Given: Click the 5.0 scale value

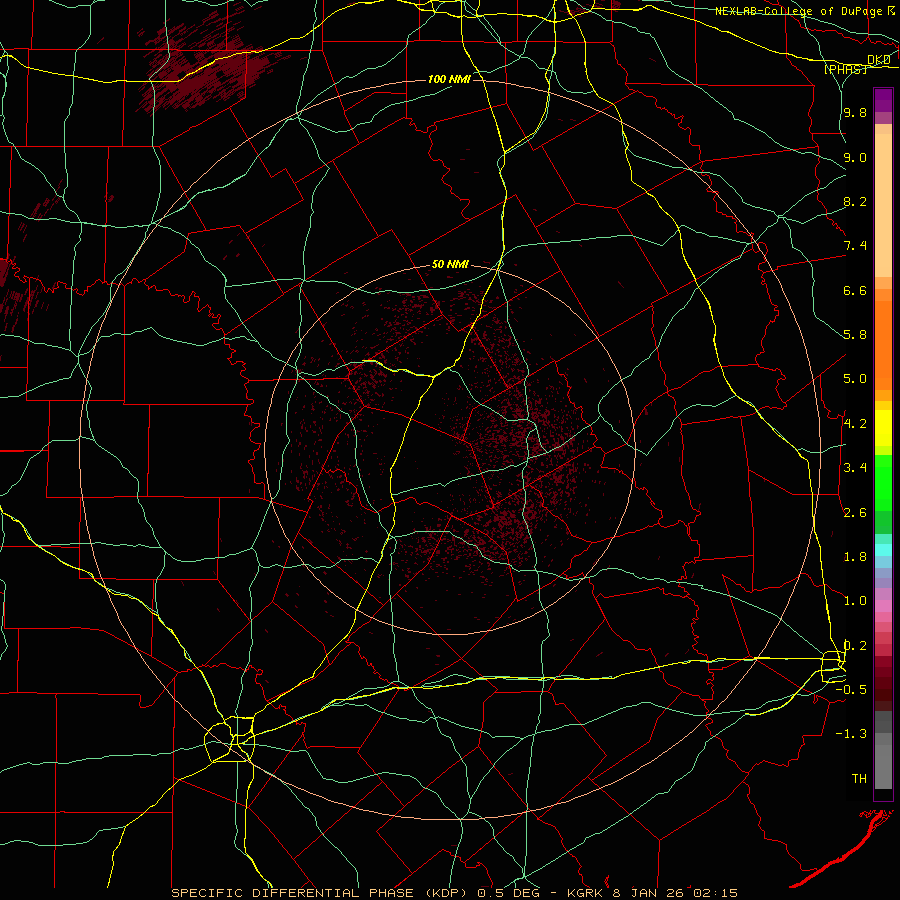Looking at the screenshot, I should 855,379.
